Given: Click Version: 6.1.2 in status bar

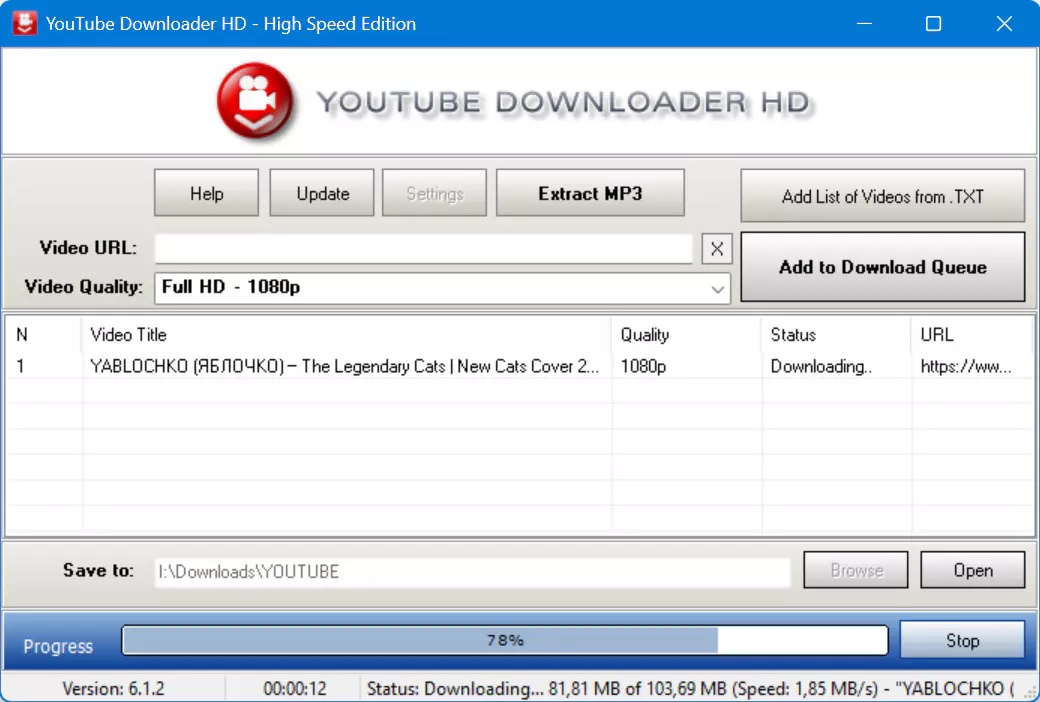Looking at the screenshot, I should pyautogui.click(x=113, y=689).
